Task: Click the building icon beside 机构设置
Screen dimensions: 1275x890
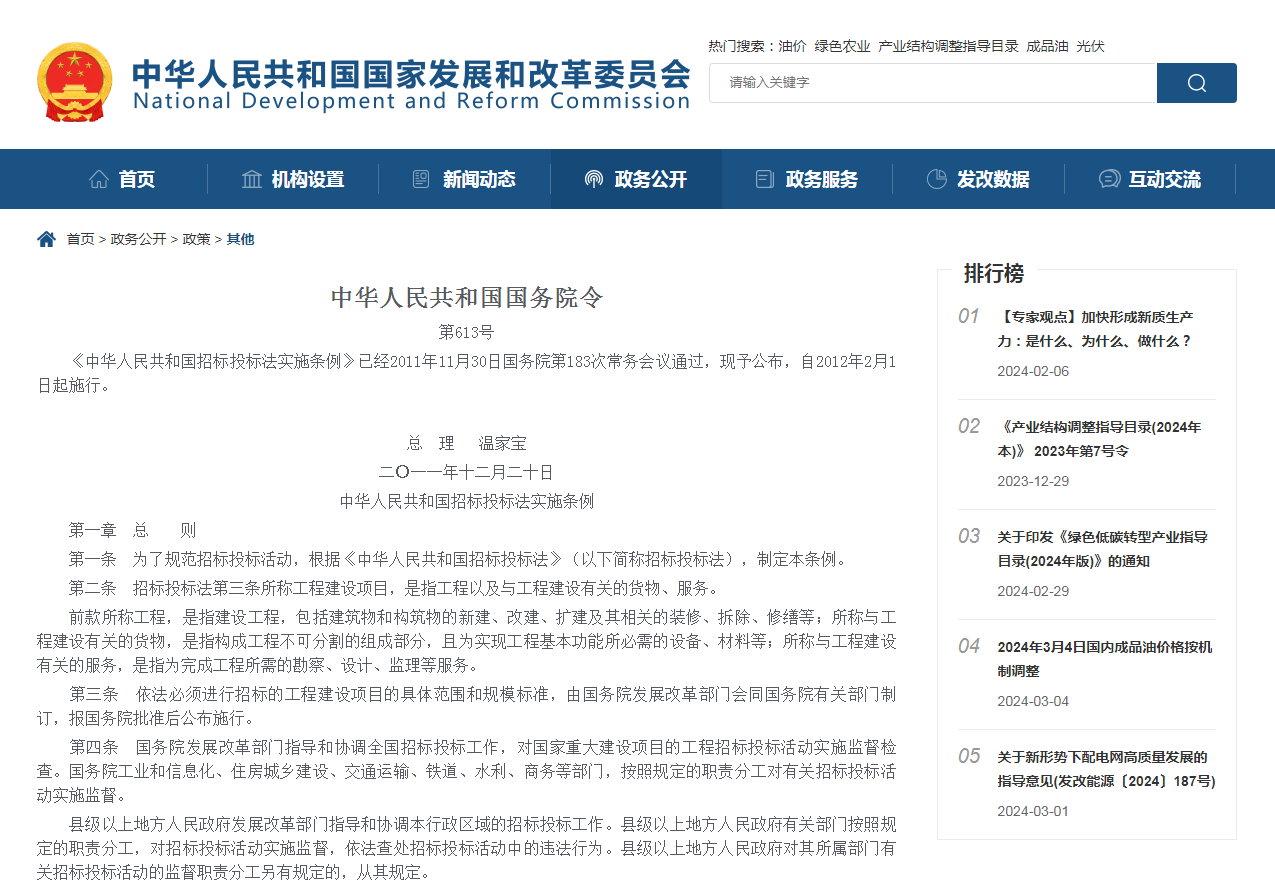Action: click(252, 179)
